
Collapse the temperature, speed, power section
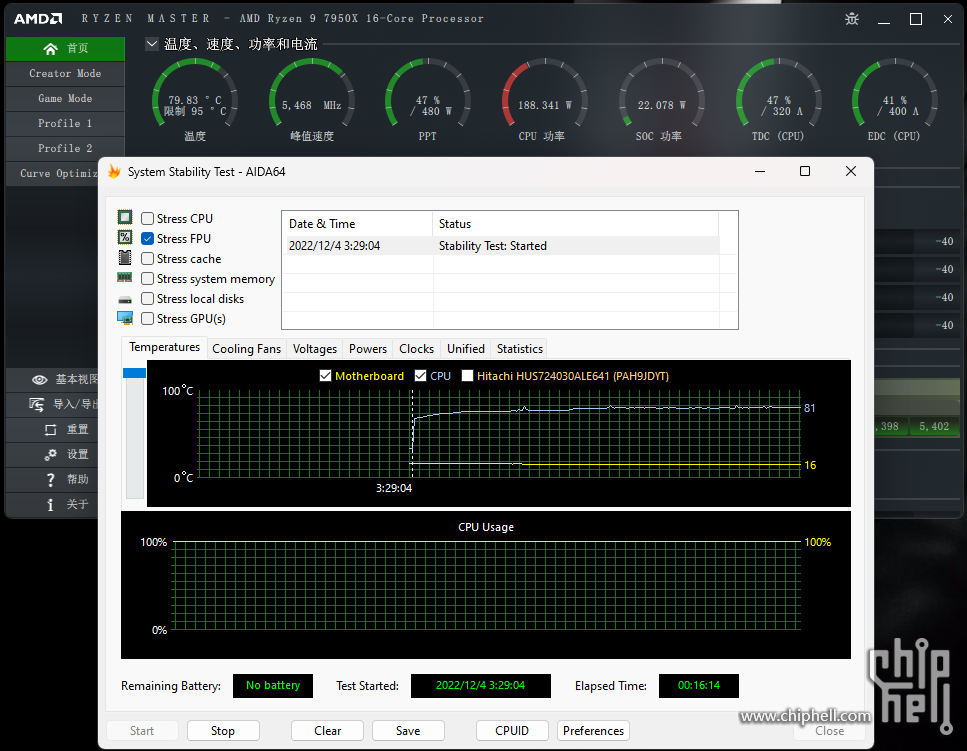pyautogui.click(x=152, y=44)
